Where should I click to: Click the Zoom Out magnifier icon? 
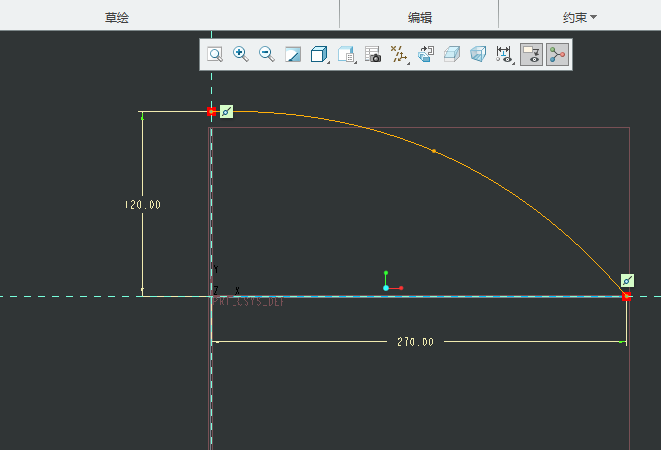tap(267, 54)
